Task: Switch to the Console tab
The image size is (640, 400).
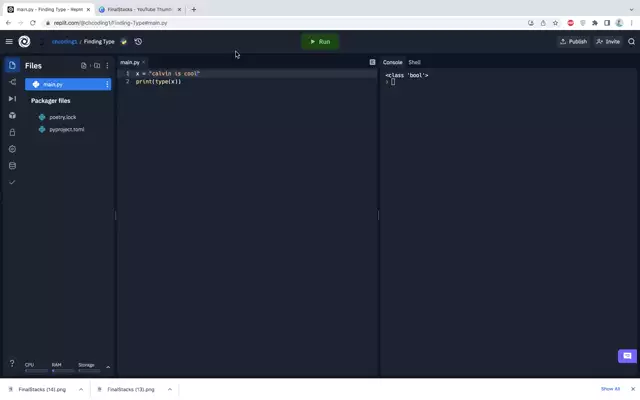Action: (393, 62)
